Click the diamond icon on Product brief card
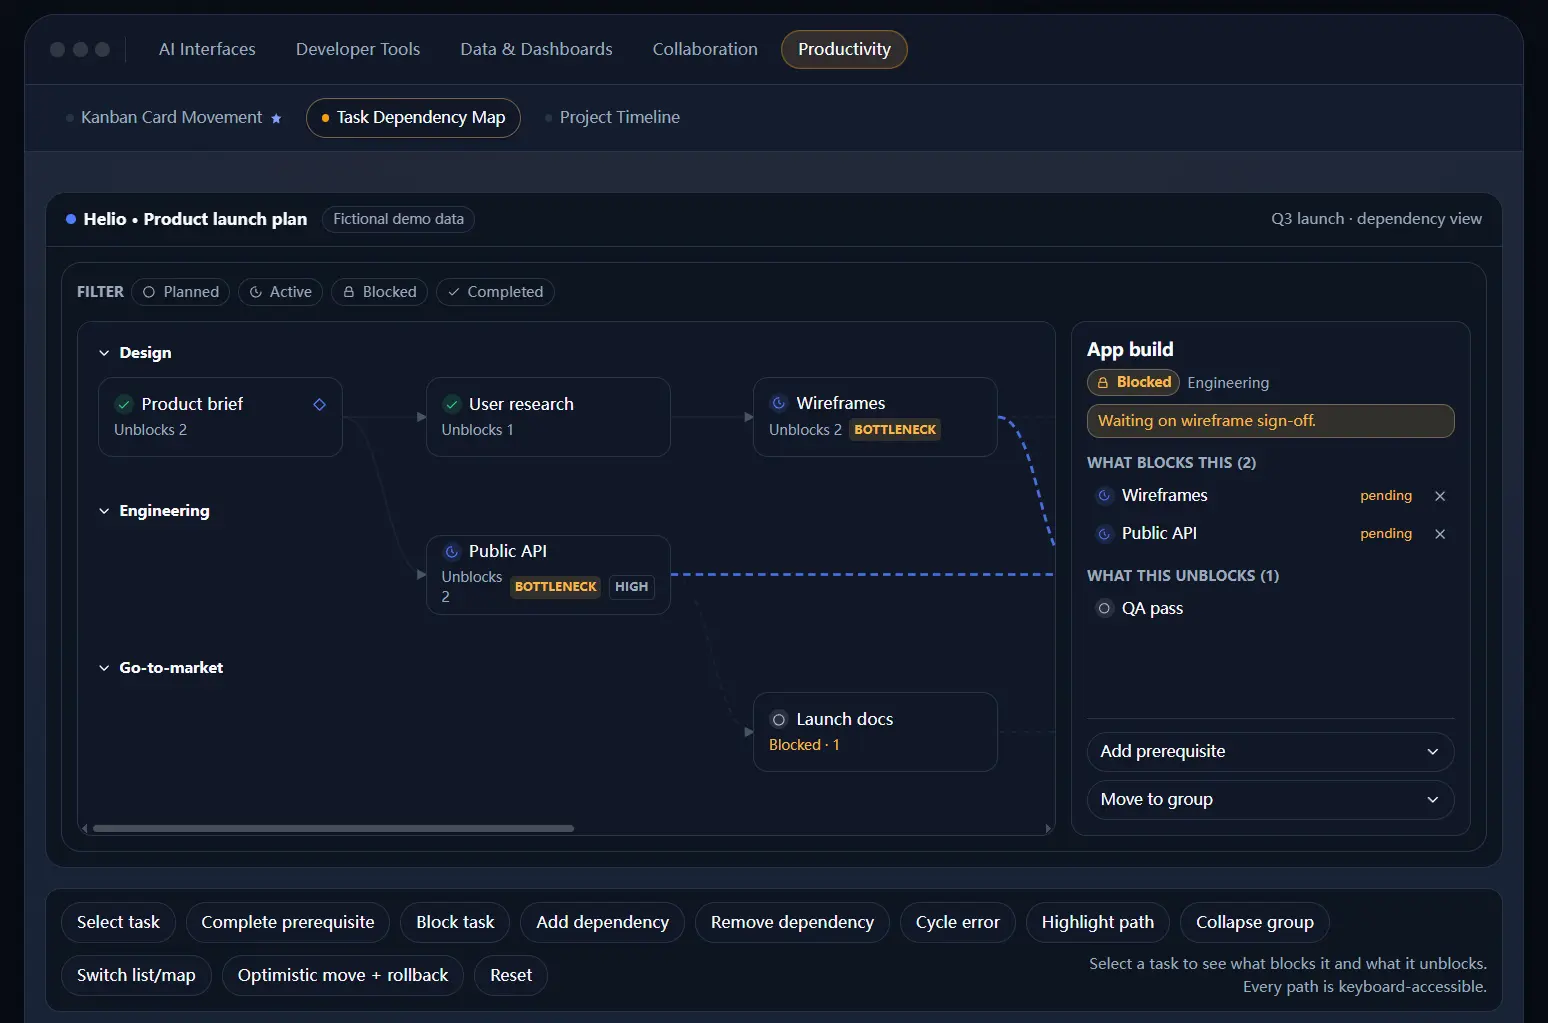Screen dimensions: 1548x1023 (x=319, y=404)
